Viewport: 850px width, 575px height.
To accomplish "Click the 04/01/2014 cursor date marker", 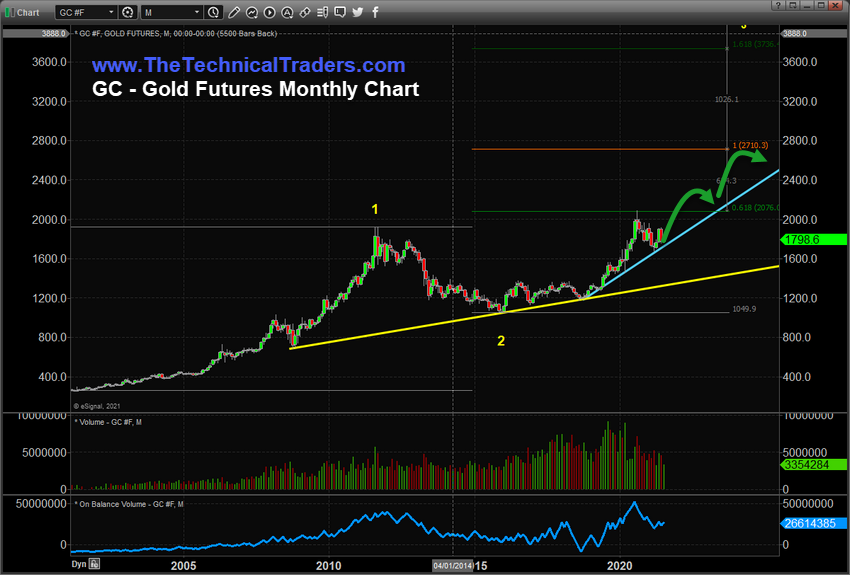I will click(x=453, y=566).
